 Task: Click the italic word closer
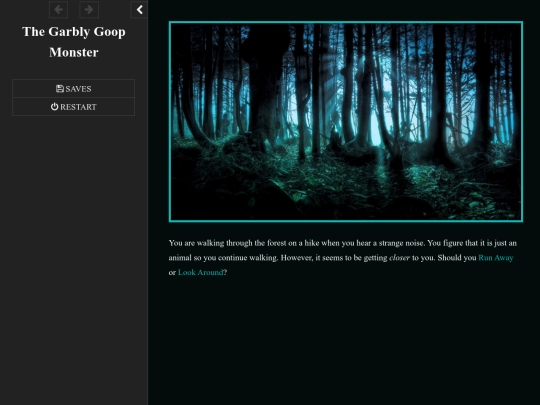(x=399, y=258)
